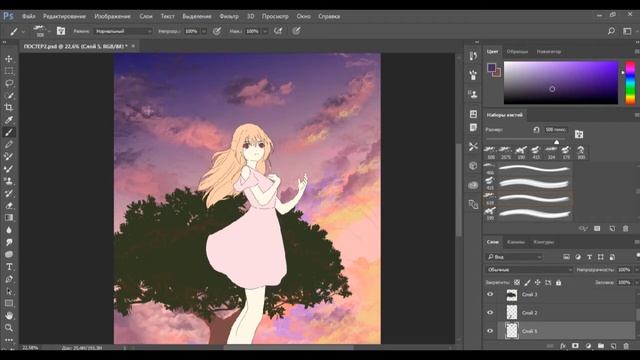640x360 pixels.
Task: Select the Eraser tool
Action: coord(9,205)
